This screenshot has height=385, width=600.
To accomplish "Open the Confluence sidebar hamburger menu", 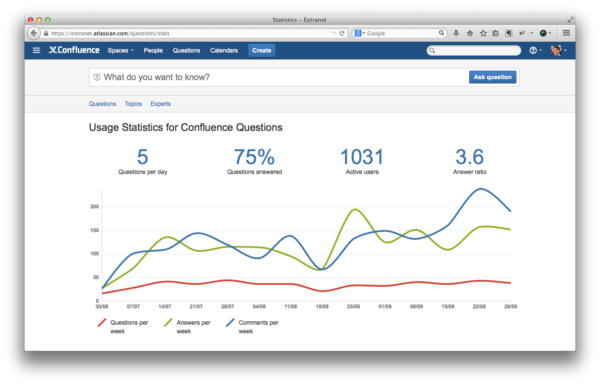I will coord(36,50).
